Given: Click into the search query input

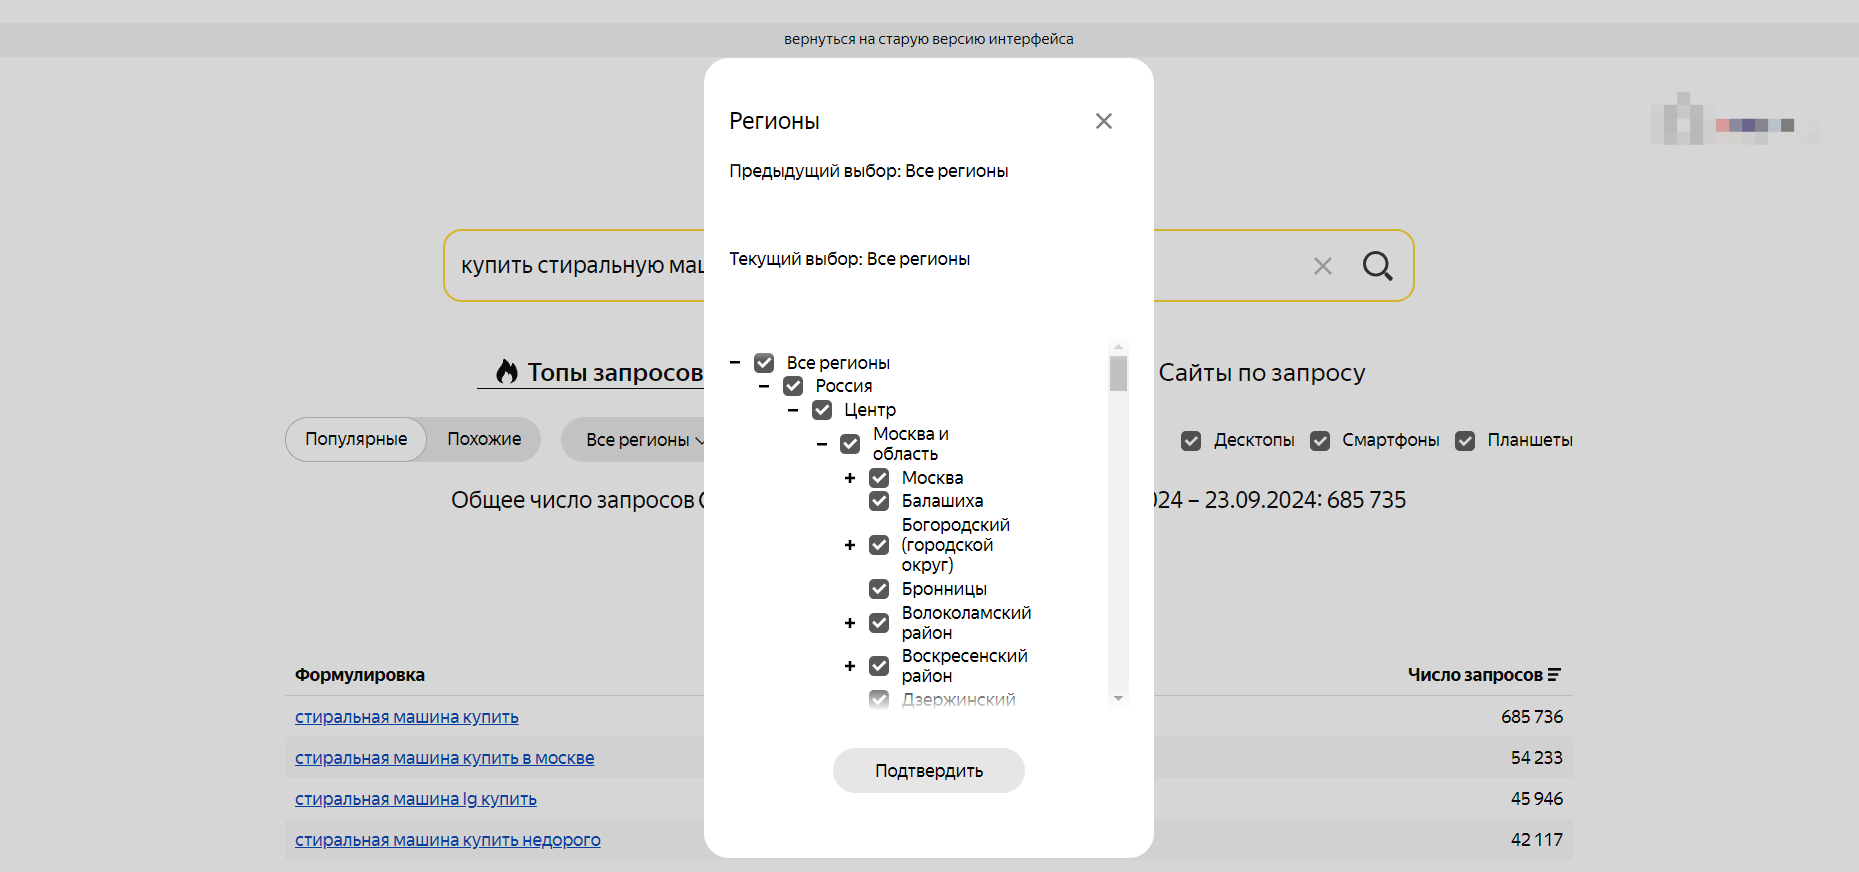Looking at the screenshot, I should click(x=580, y=266).
